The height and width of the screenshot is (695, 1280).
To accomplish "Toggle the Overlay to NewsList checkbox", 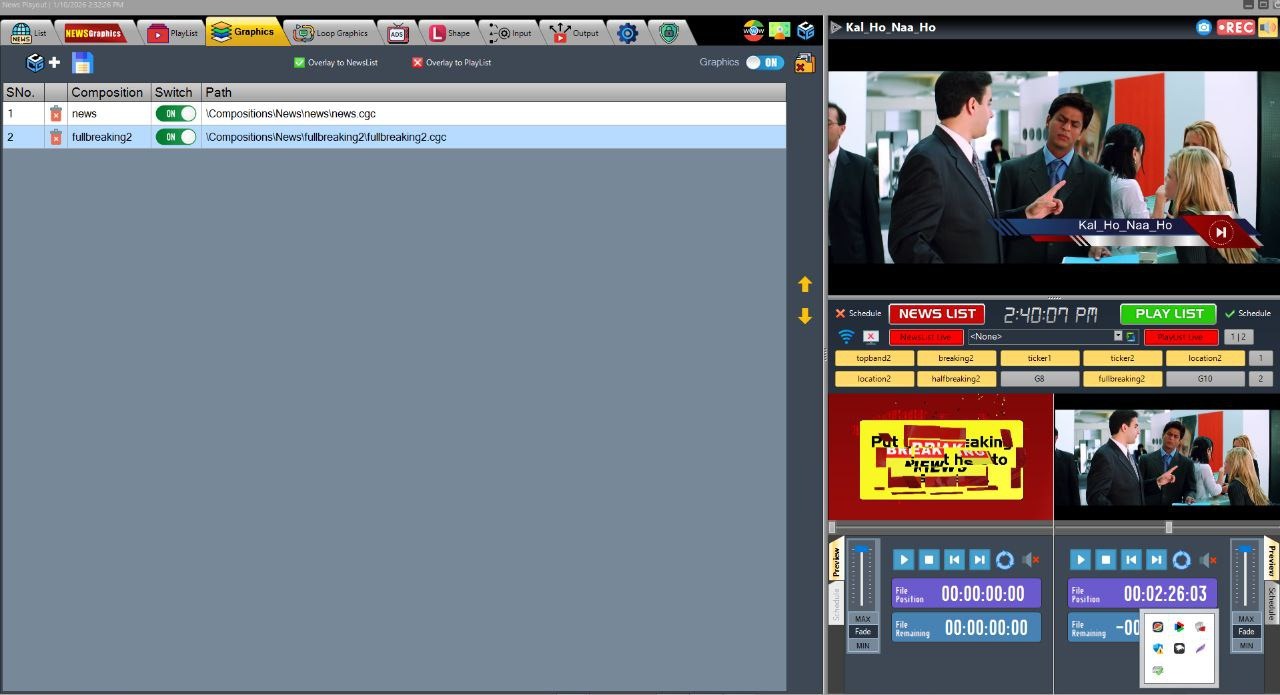I will [299, 62].
